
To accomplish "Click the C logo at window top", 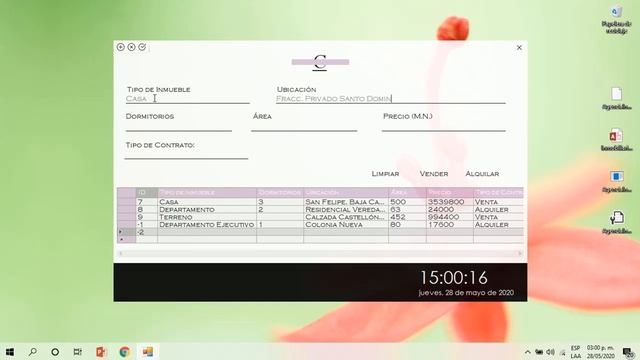I will [x=320, y=62].
